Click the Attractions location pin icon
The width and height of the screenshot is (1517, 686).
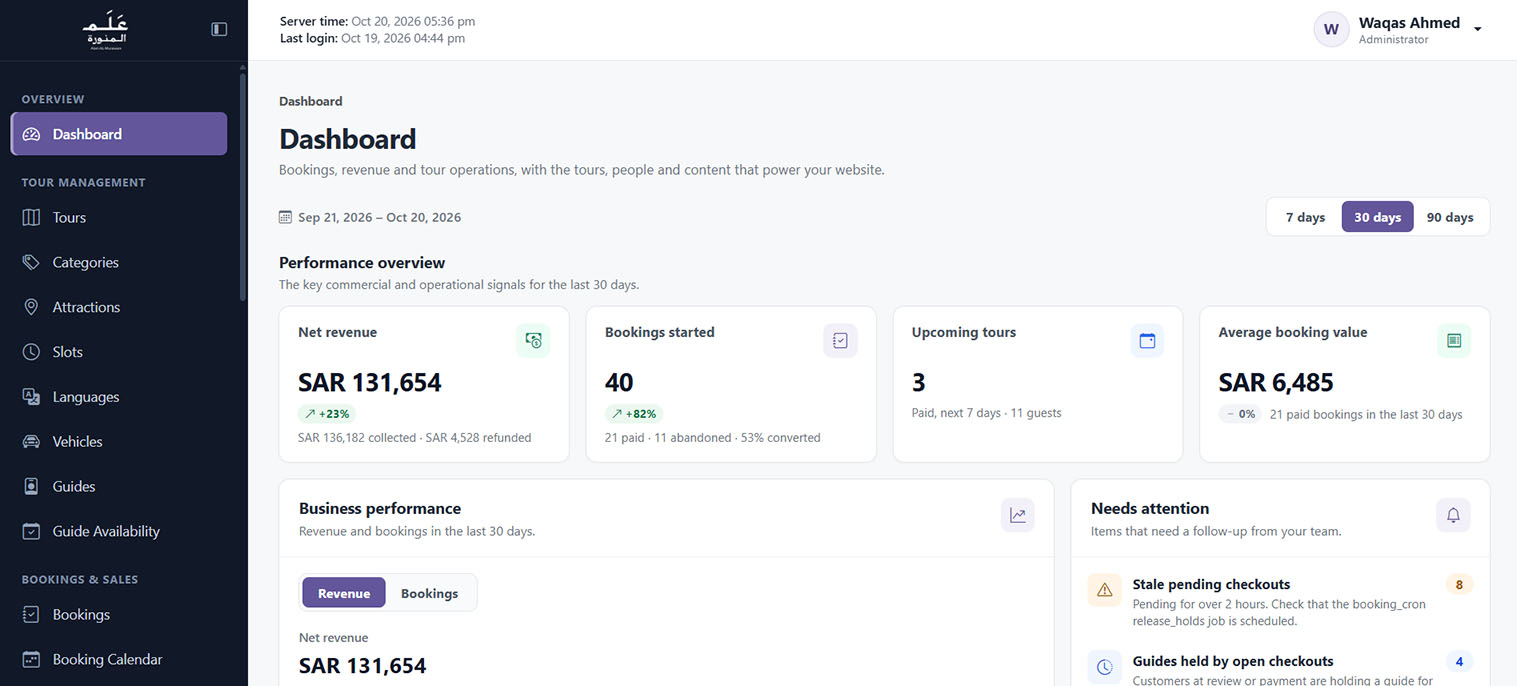[31, 307]
